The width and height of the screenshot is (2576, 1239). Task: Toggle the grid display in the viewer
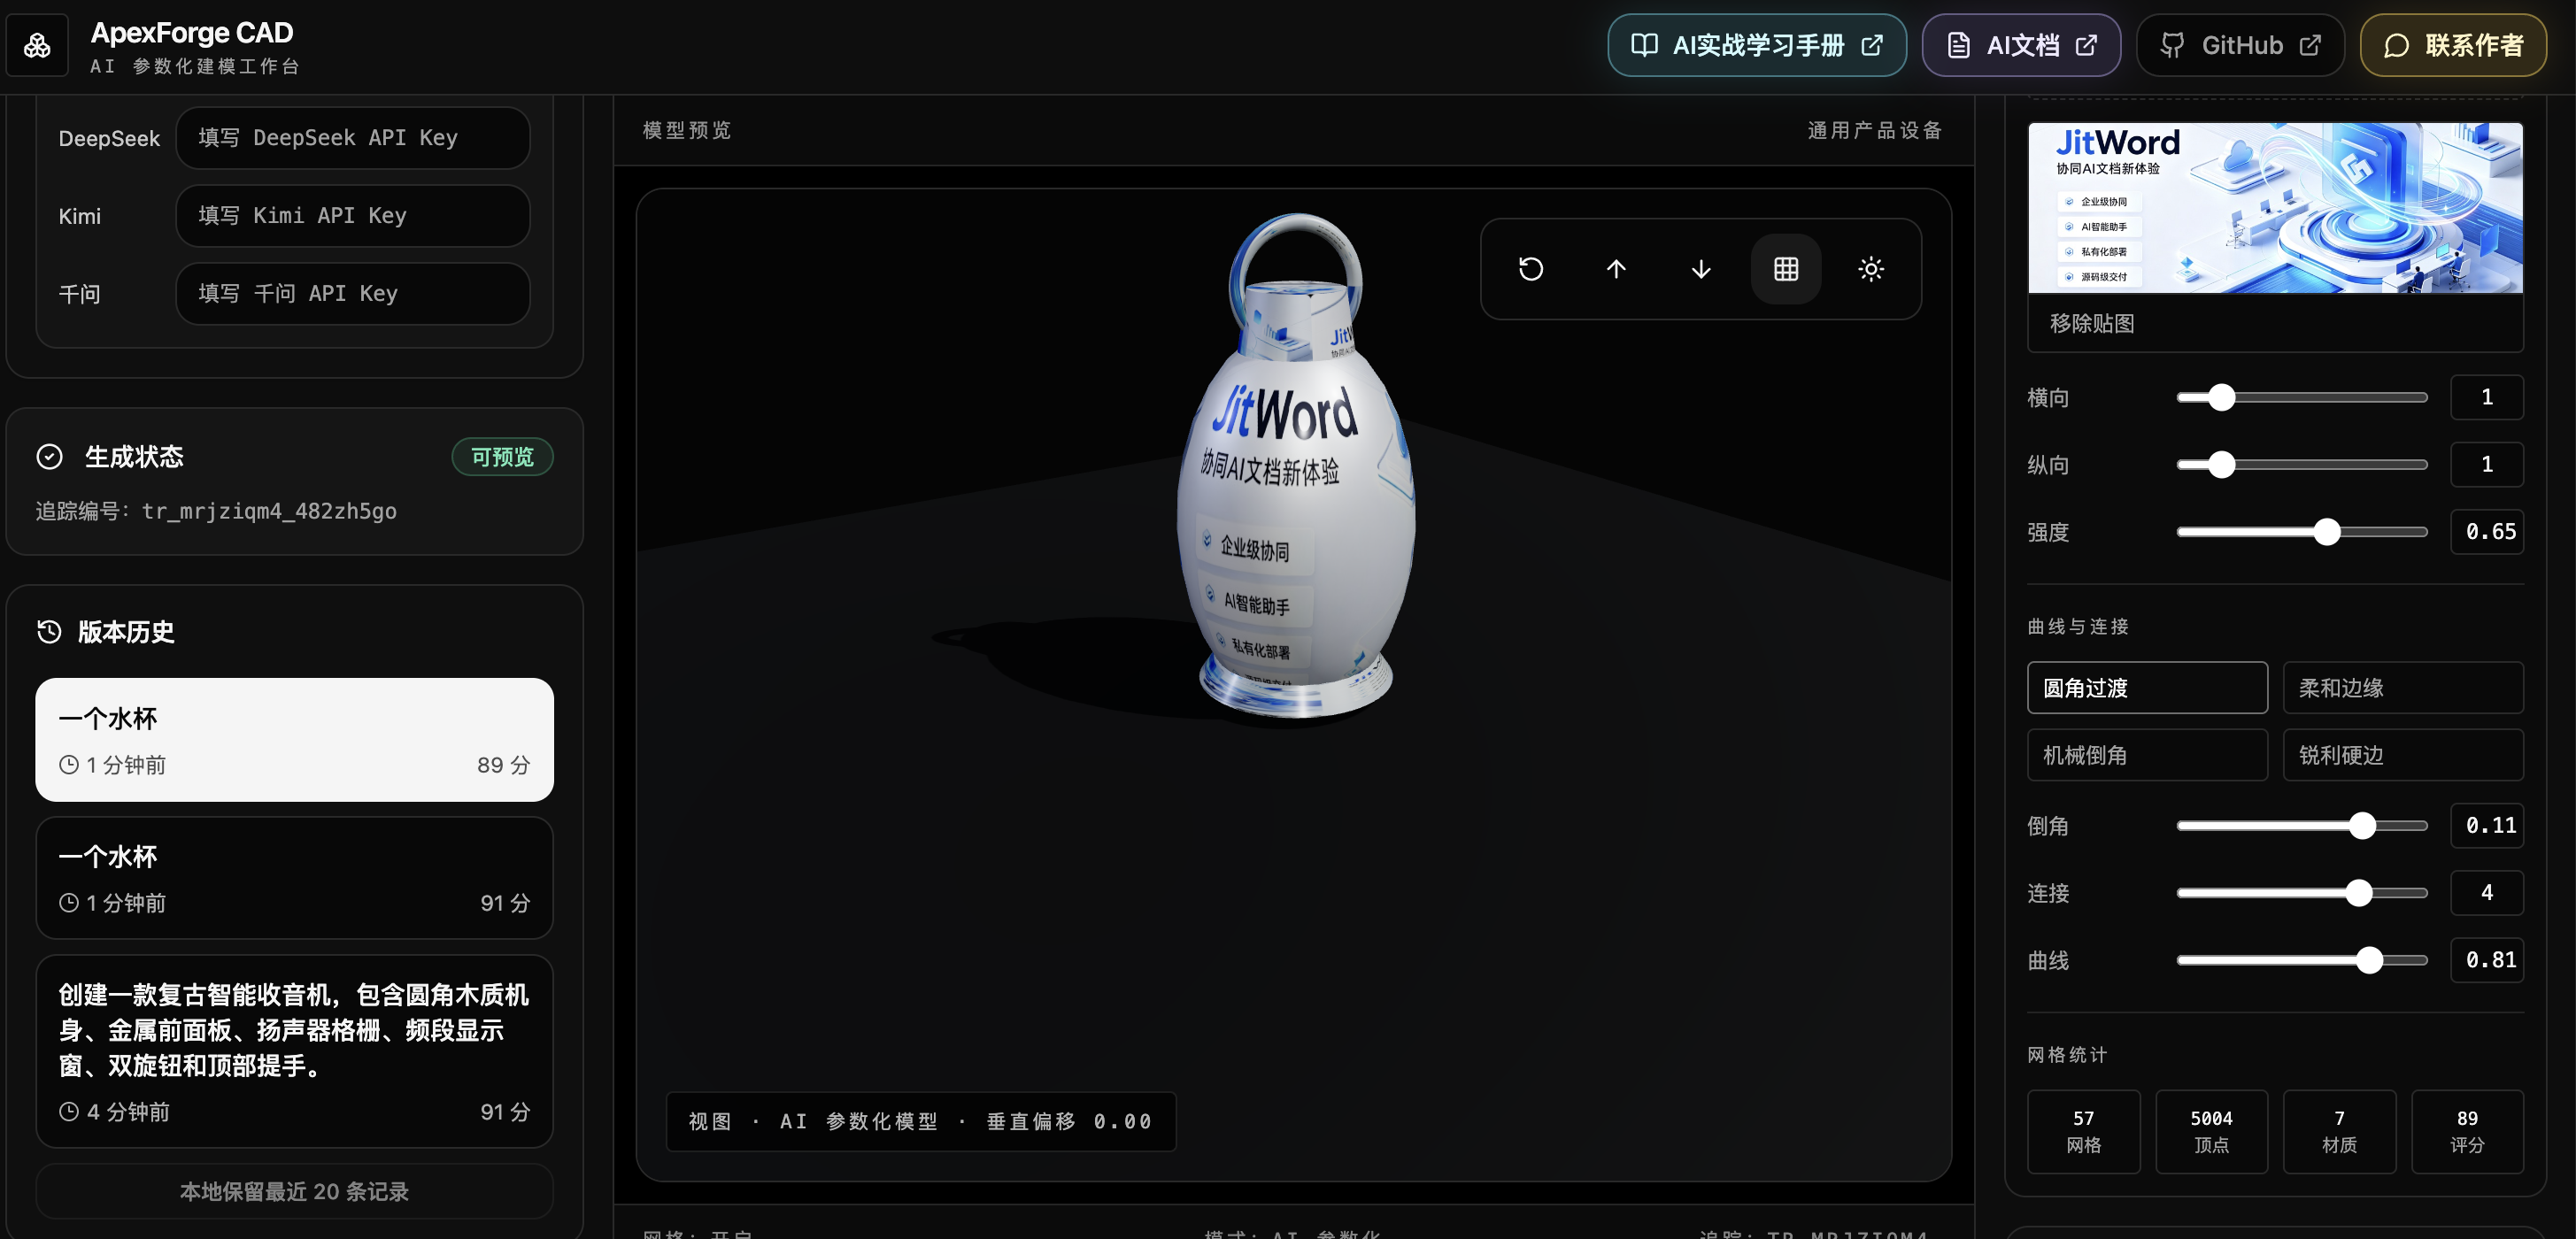(1786, 269)
